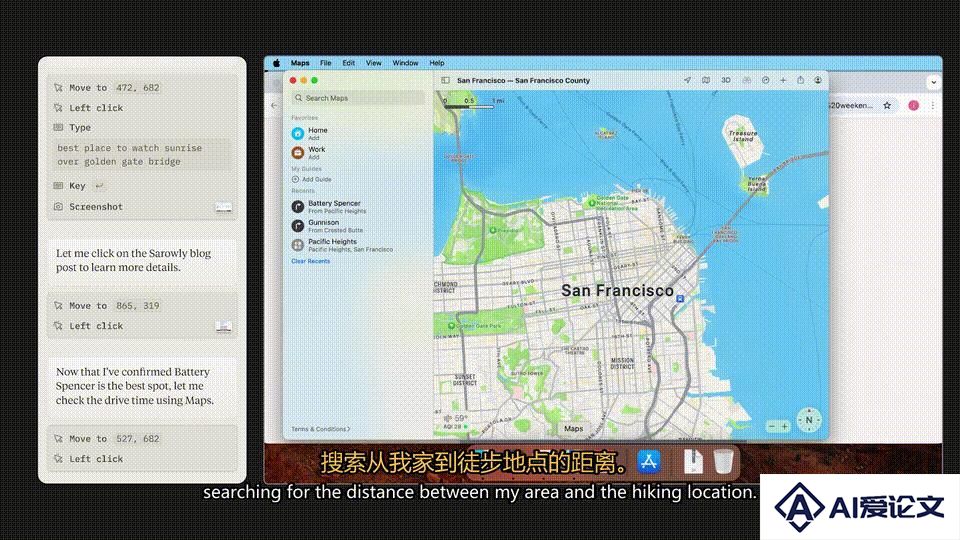960x540 pixels.
Task: Click the San Francisco map label
Action: [x=617, y=290]
